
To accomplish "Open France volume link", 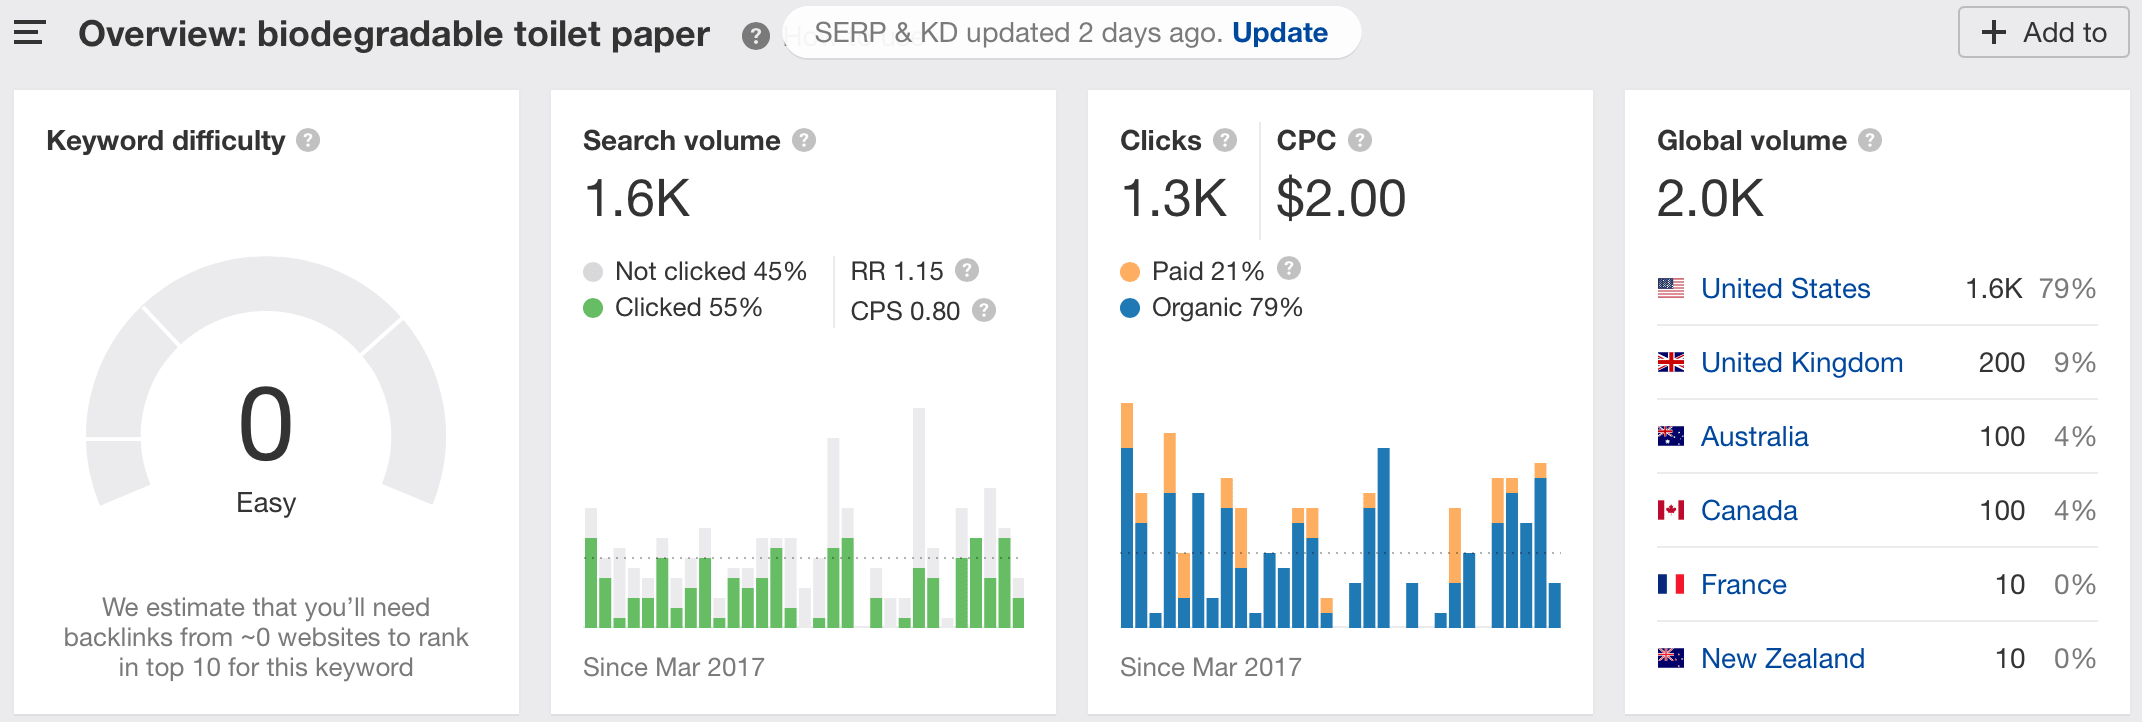I will point(1743,585).
